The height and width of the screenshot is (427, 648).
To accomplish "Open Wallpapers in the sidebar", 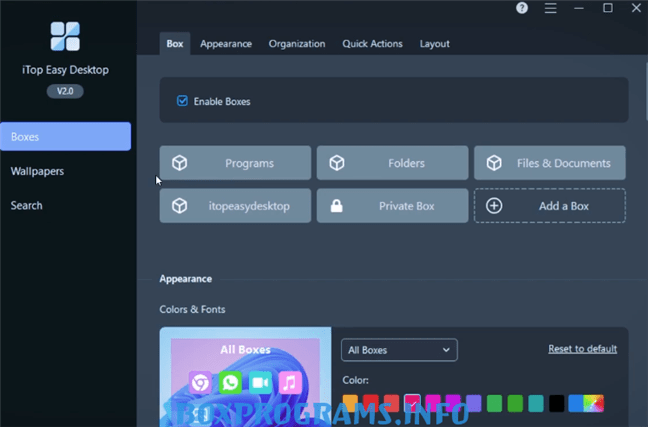I will (37, 171).
